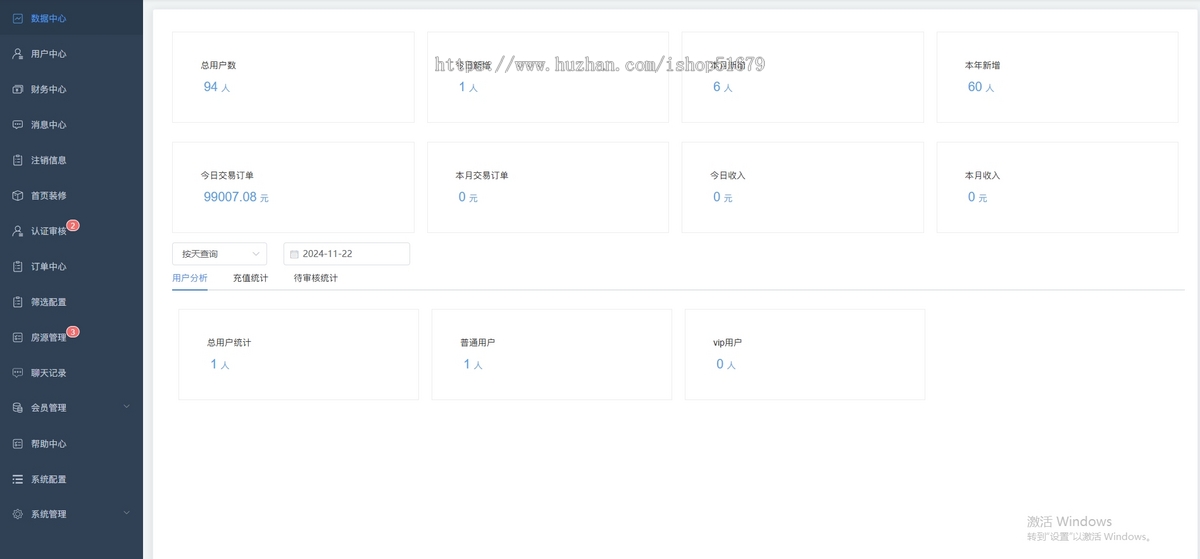Click the 聊天记录 chat icon
The height and width of the screenshot is (559, 1200).
tap(17, 373)
